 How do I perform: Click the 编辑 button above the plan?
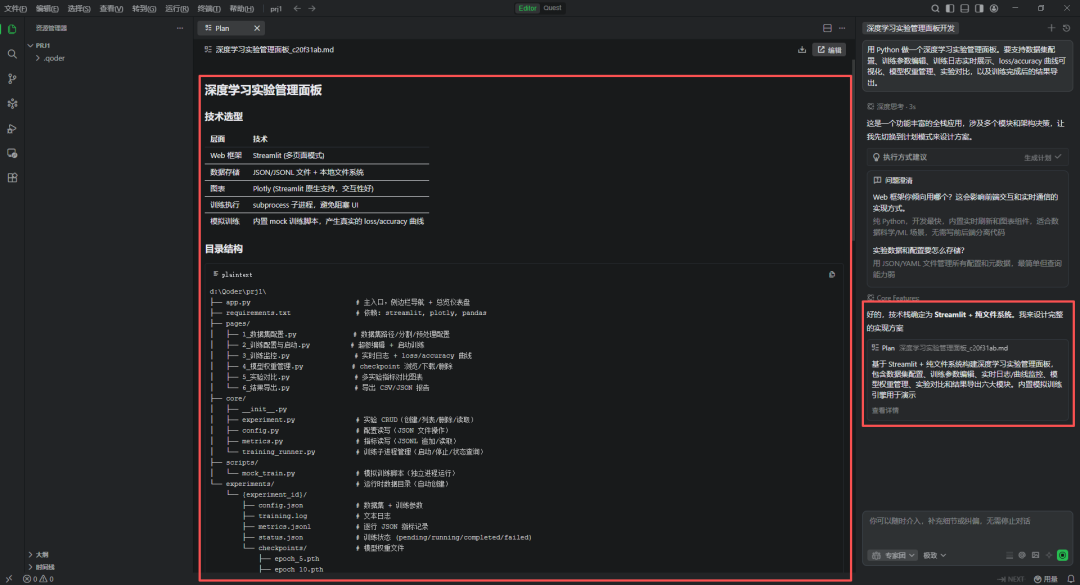(x=829, y=49)
